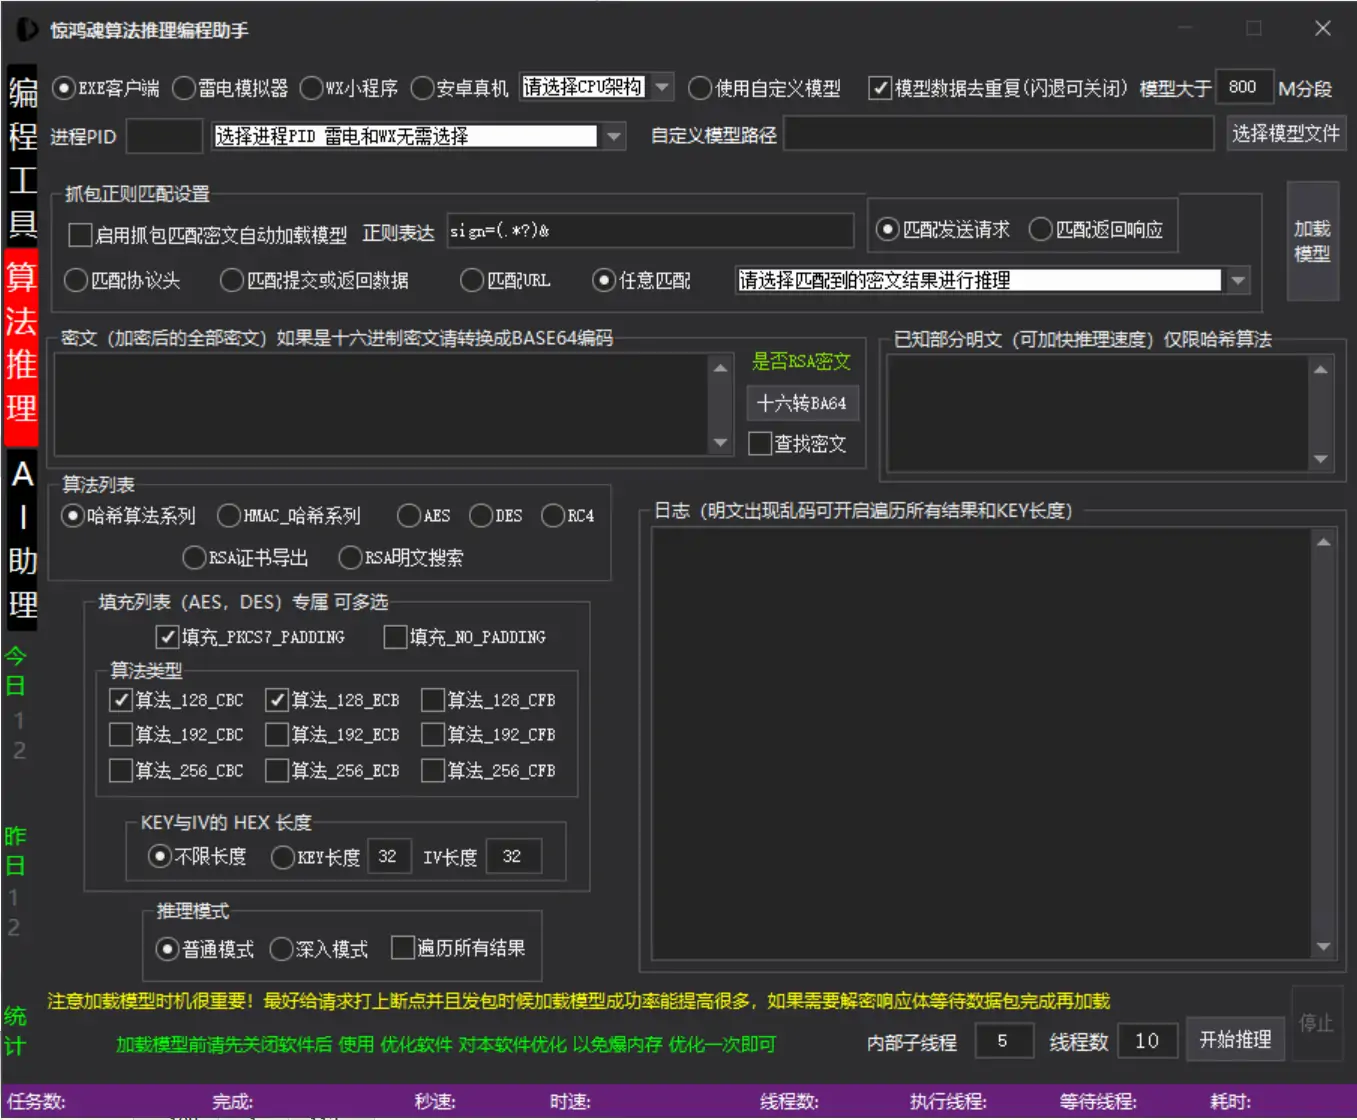
Task: Click the 选择模型文件 button
Action: point(1285,133)
